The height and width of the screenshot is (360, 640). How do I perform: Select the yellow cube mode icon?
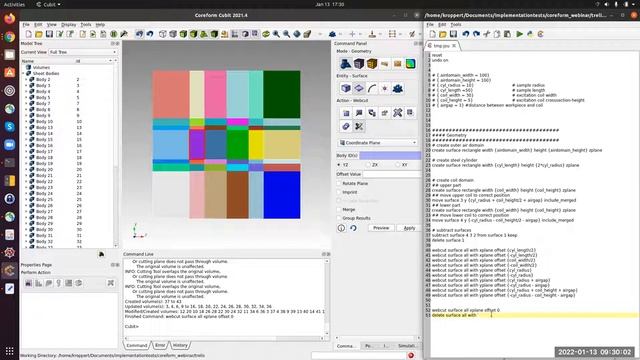(372, 64)
